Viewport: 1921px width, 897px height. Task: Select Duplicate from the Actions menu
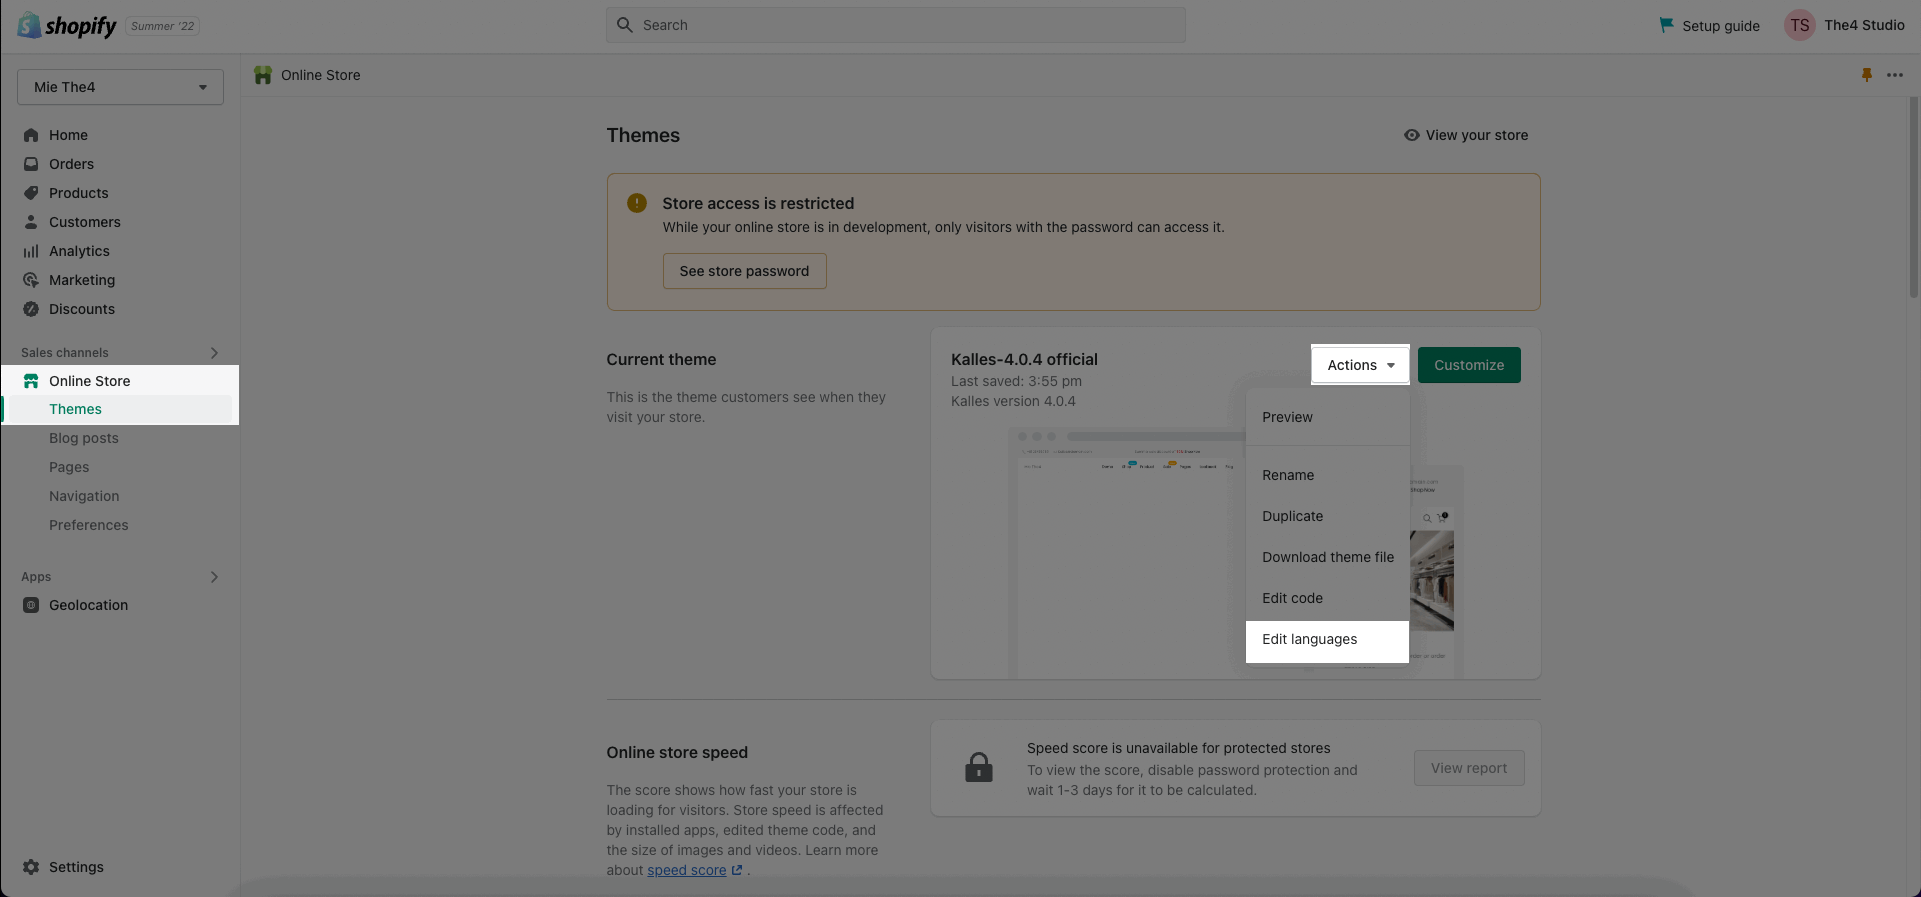click(x=1328, y=516)
